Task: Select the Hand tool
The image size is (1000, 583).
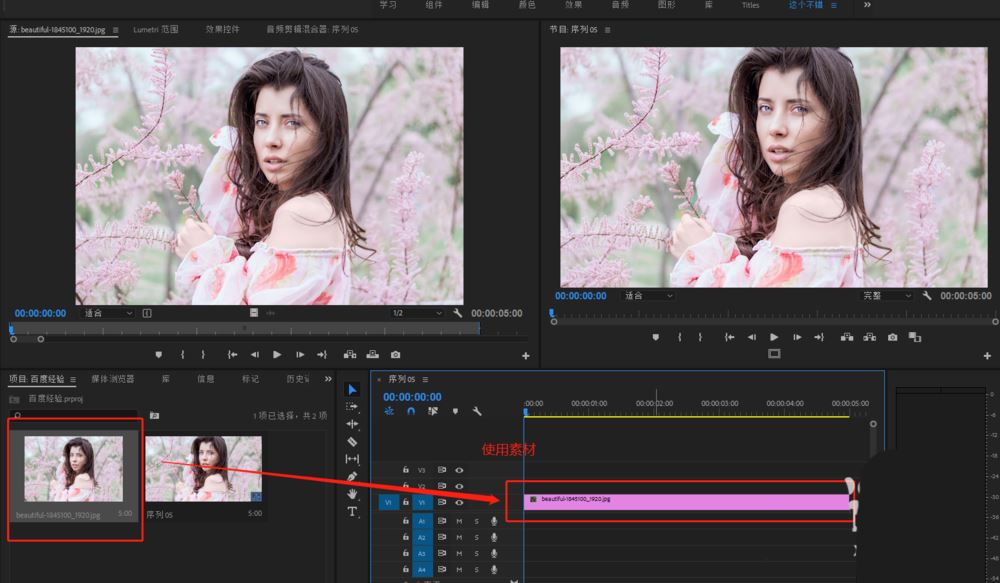Action: click(352, 494)
